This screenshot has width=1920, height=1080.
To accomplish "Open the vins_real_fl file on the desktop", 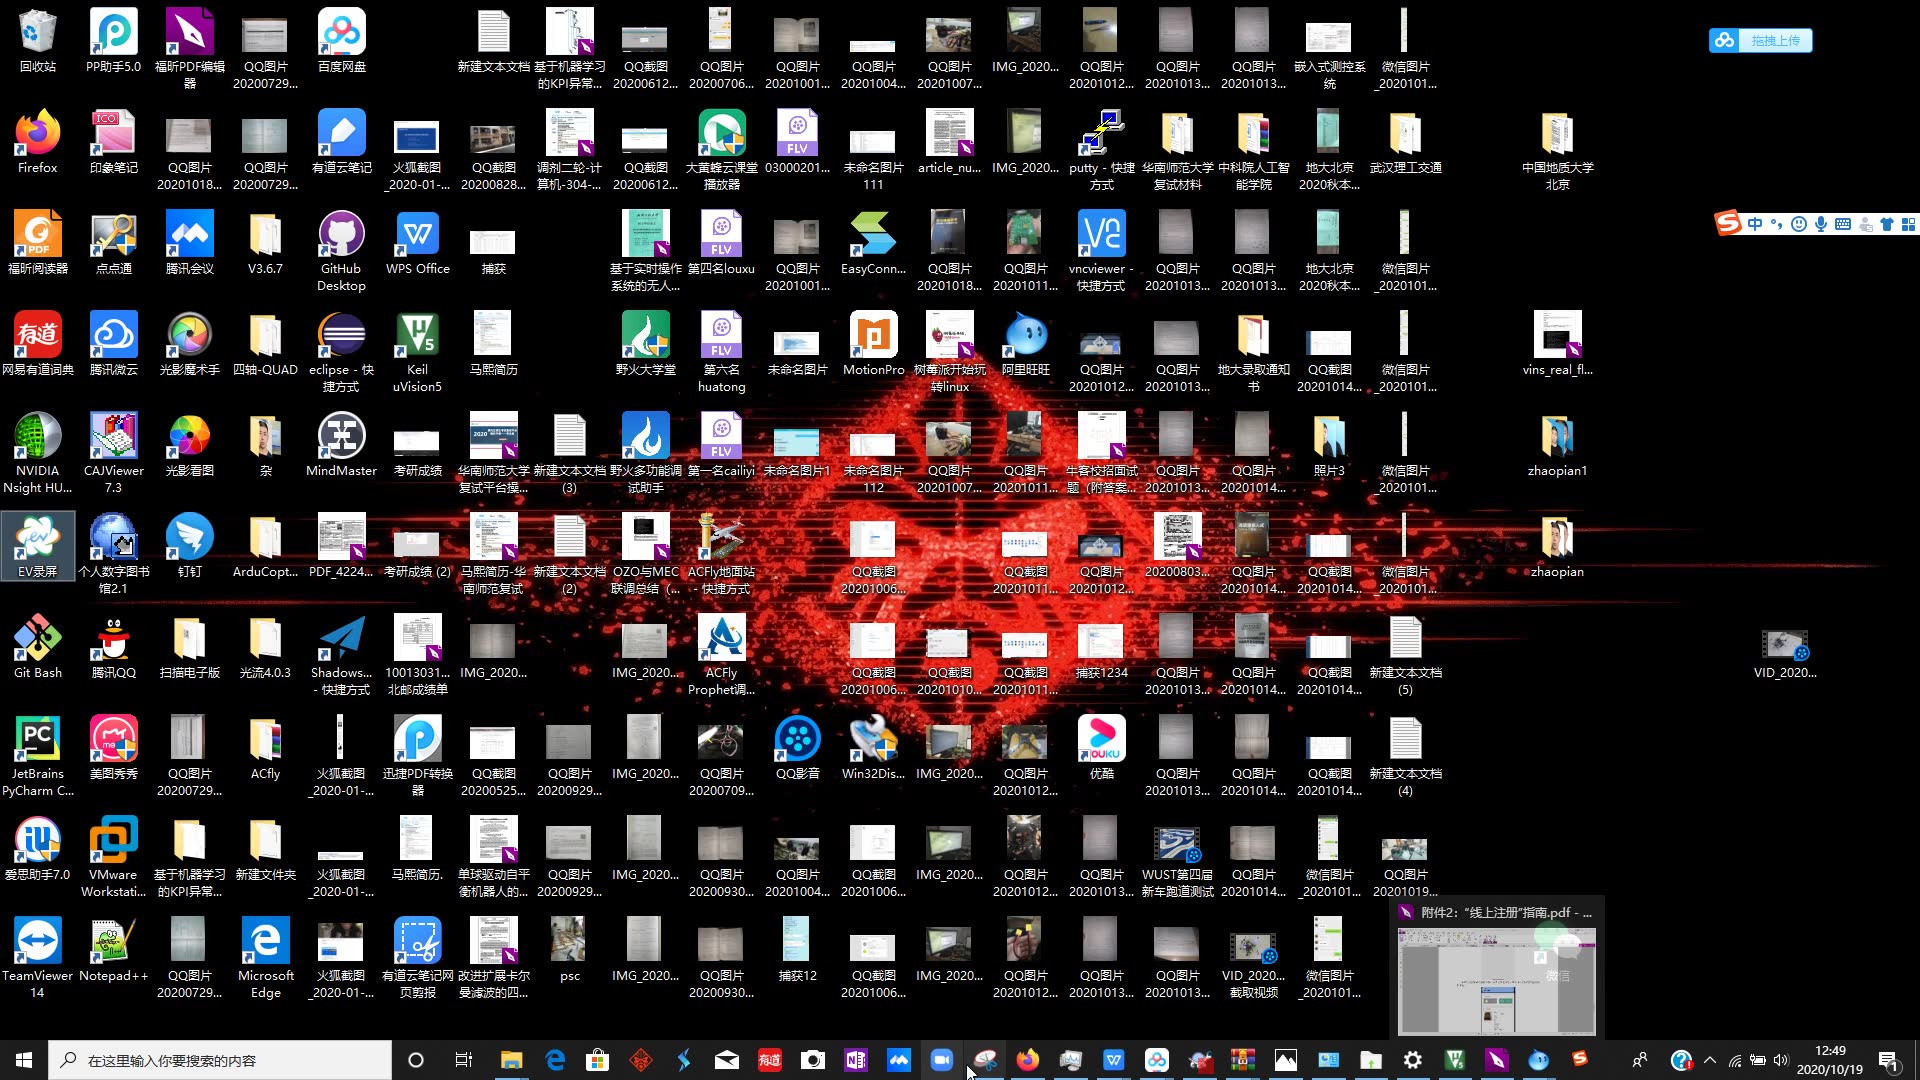I will 1557,343.
